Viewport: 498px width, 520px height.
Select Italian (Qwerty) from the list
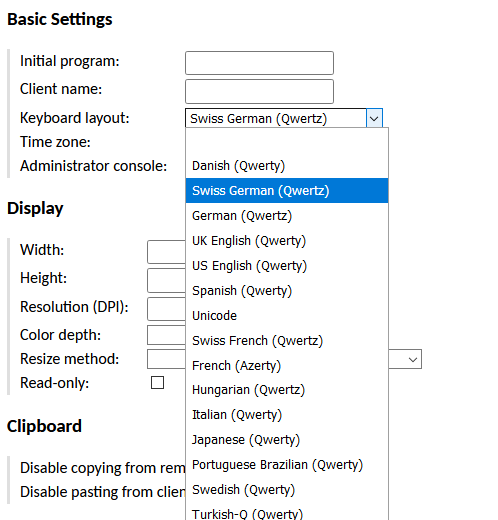tap(287, 415)
